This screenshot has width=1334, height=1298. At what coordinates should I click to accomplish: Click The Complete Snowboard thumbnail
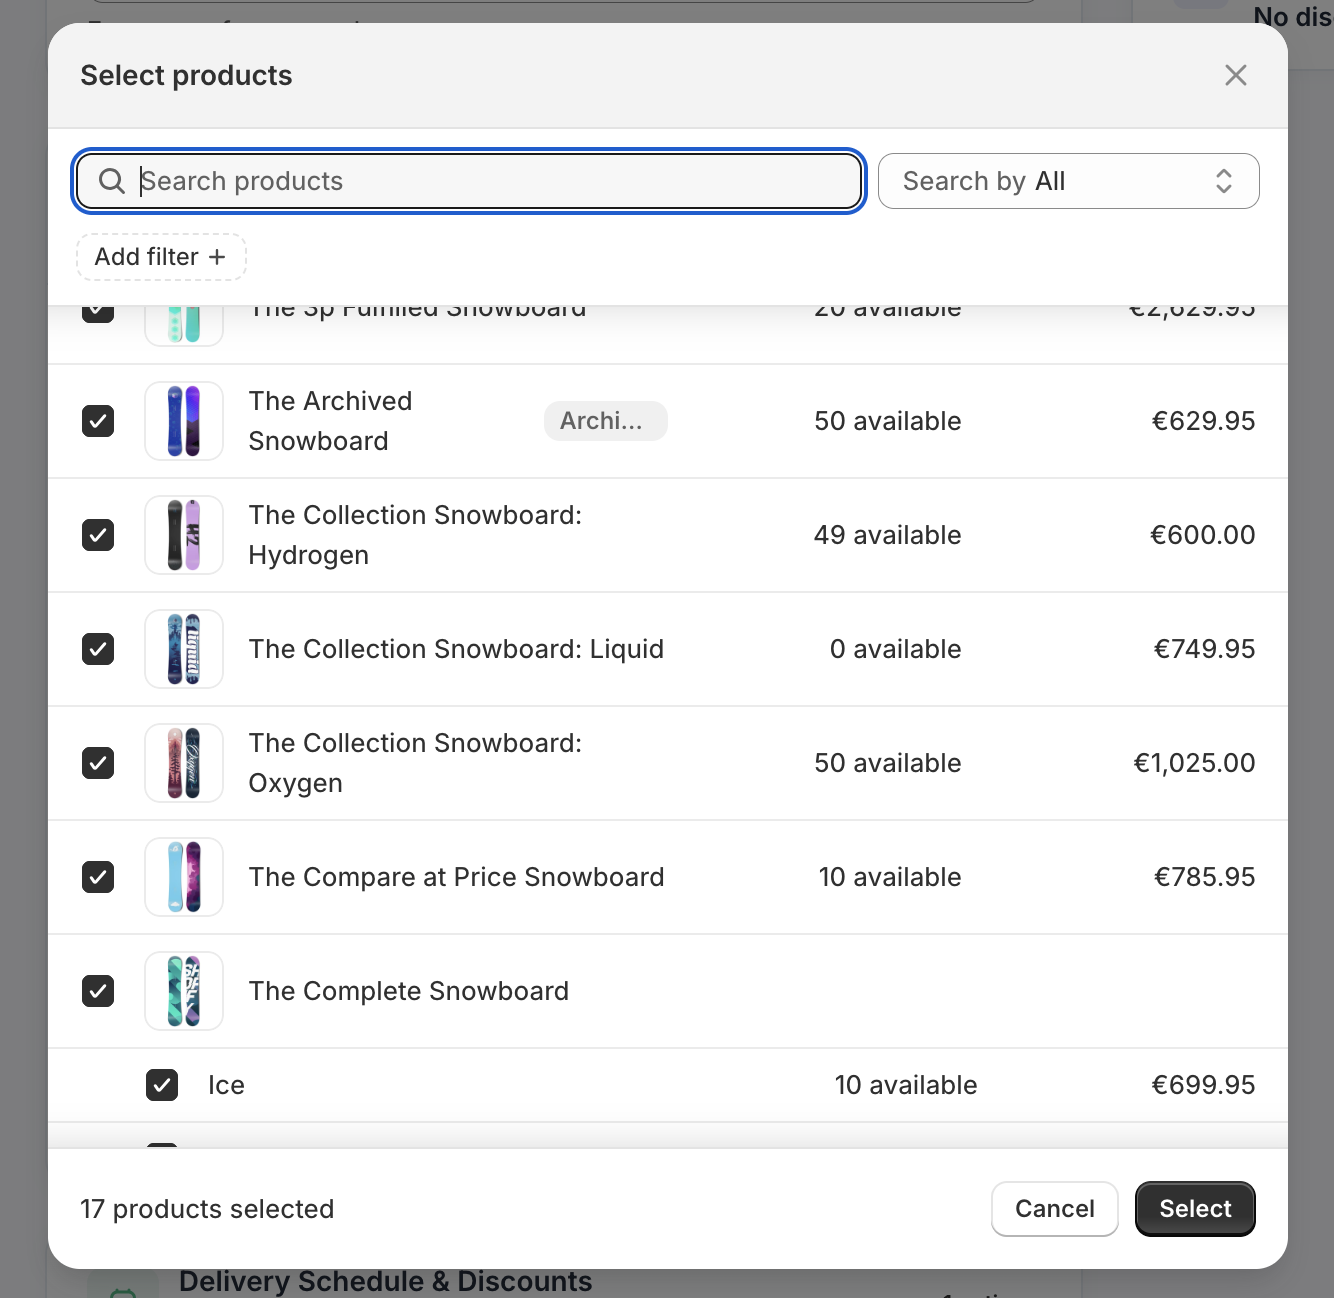click(x=184, y=991)
